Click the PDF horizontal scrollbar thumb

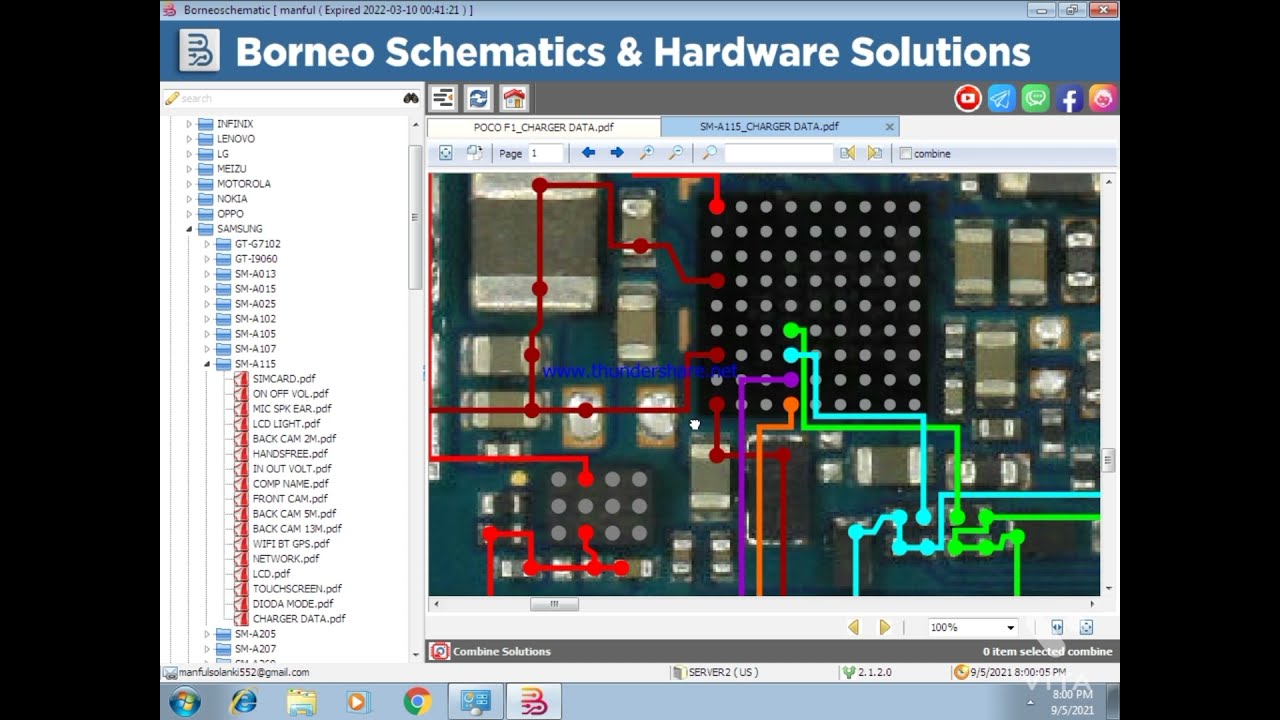pyautogui.click(x=553, y=604)
